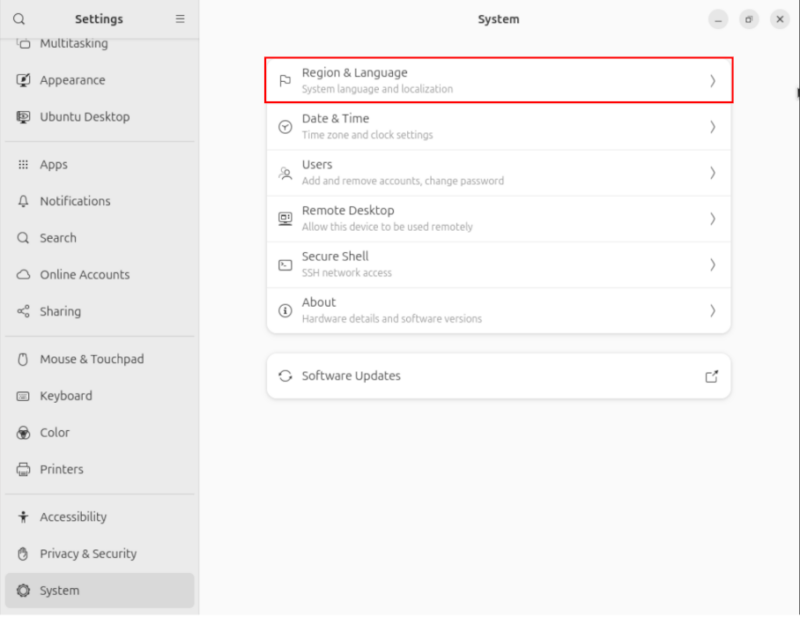This screenshot has height=617, width=800.
Task: Click the Notifications bell icon
Action: pyautogui.click(x=25, y=201)
